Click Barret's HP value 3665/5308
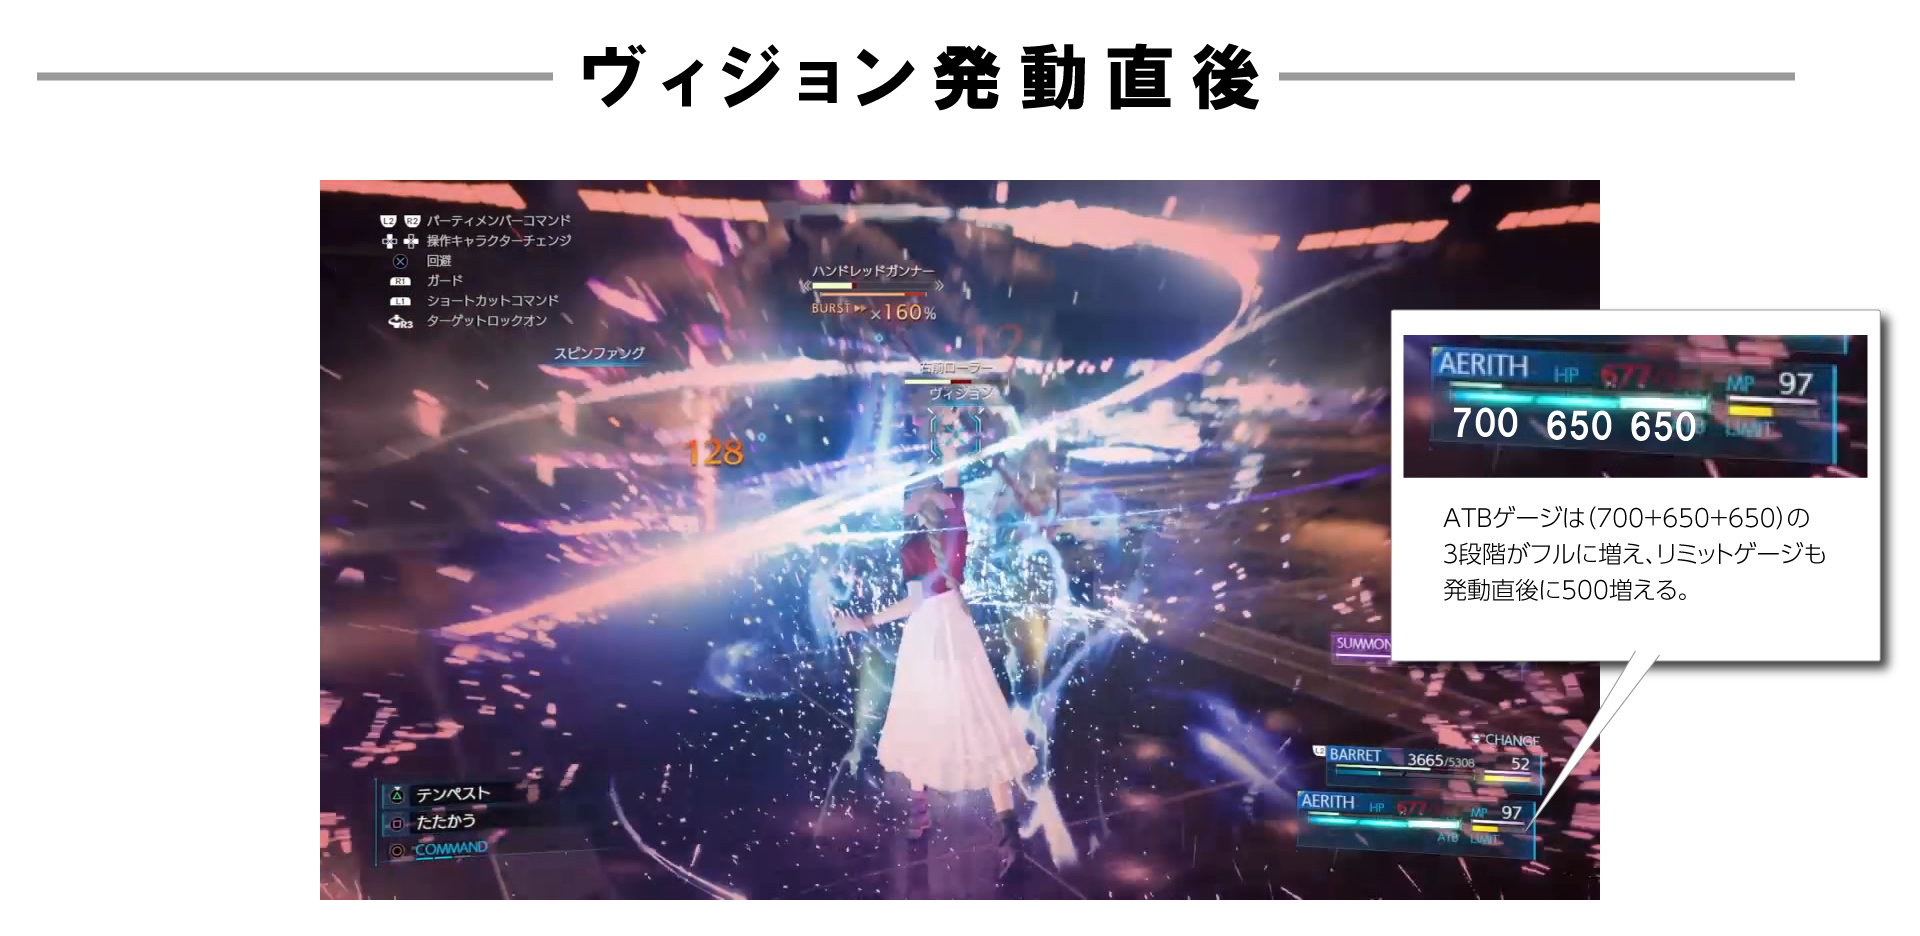Image resolution: width=1920 pixels, height=936 pixels. click(1441, 760)
